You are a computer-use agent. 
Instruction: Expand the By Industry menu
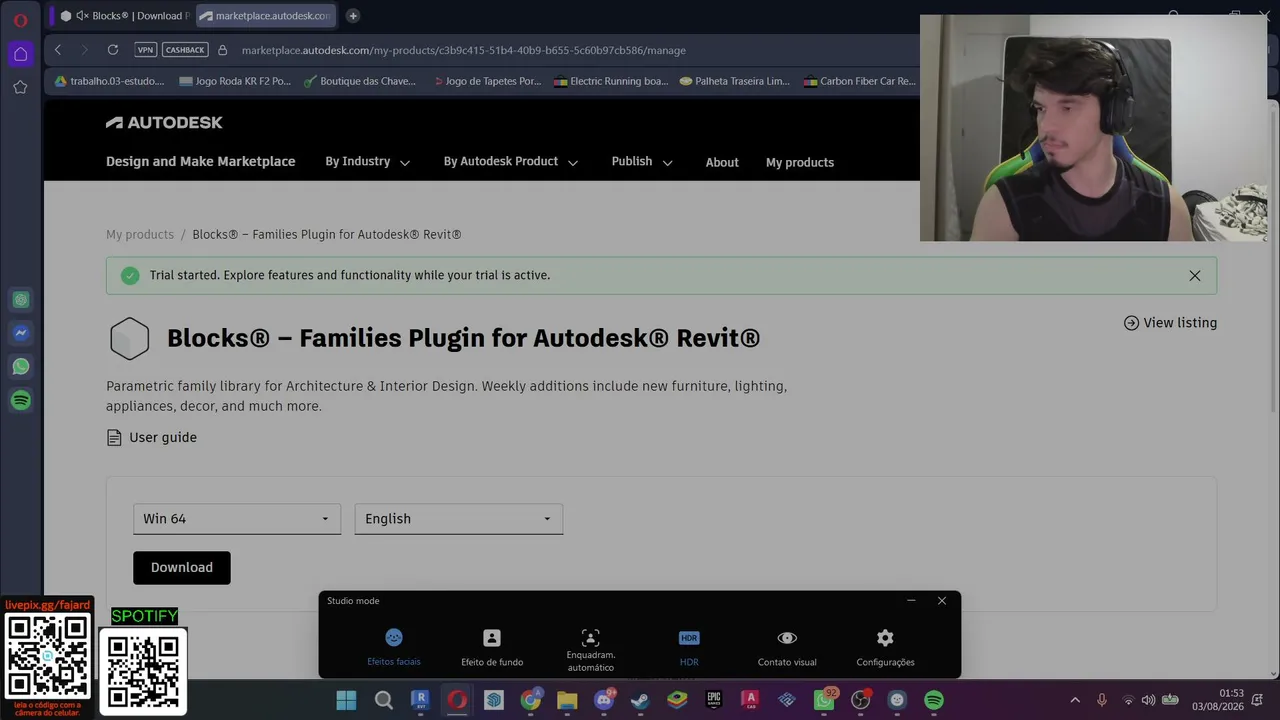coord(367,162)
